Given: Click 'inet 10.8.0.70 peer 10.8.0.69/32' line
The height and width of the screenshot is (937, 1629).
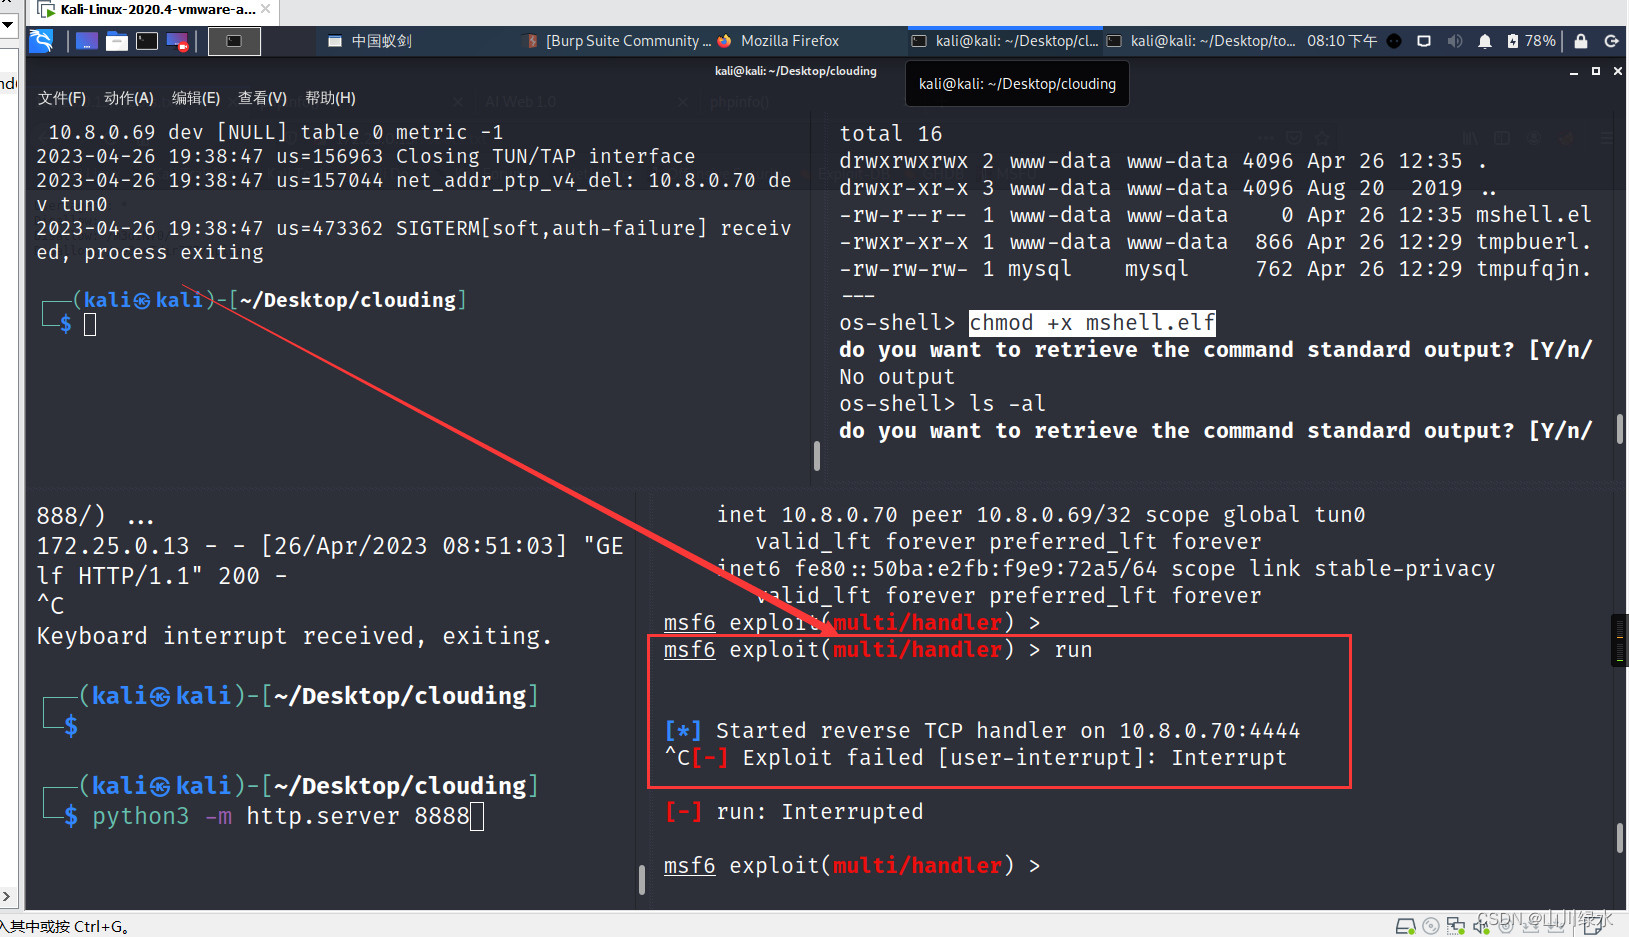Looking at the screenshot, I should (x=1041, y=515).
